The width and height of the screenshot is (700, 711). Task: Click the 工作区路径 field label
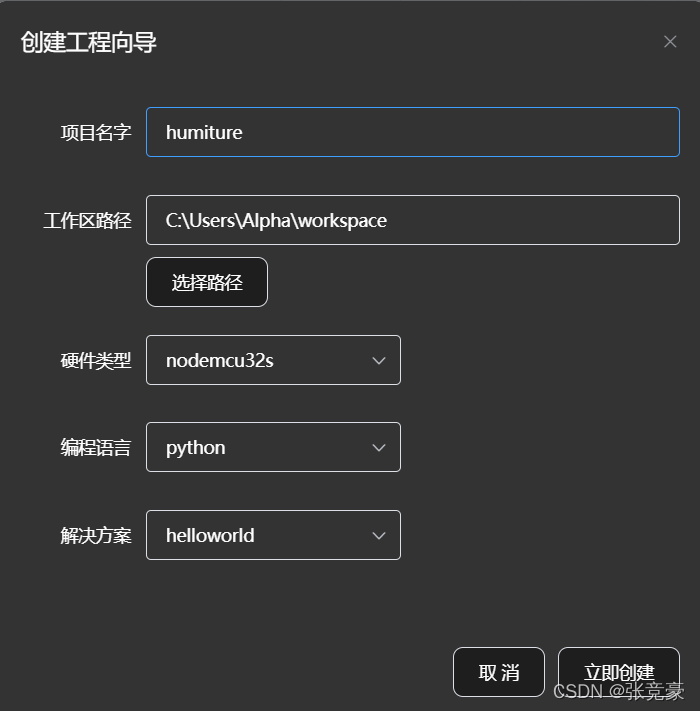click(88, 221)
